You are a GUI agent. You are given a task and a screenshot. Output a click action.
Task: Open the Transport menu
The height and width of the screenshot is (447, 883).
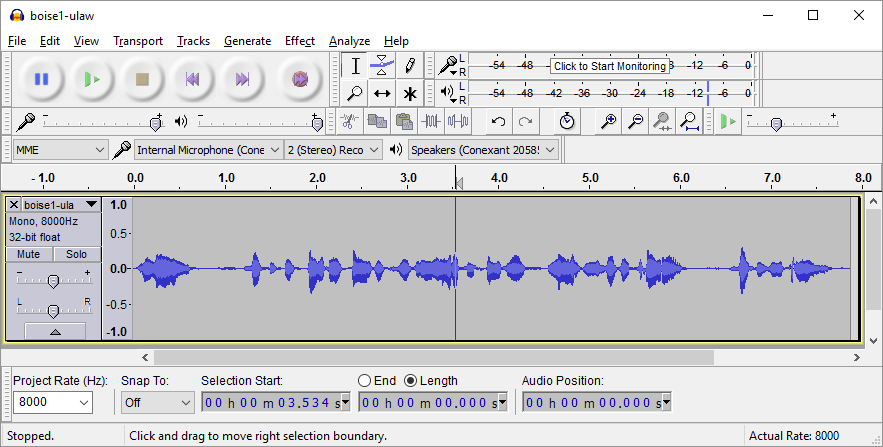[x=138, y=41]
